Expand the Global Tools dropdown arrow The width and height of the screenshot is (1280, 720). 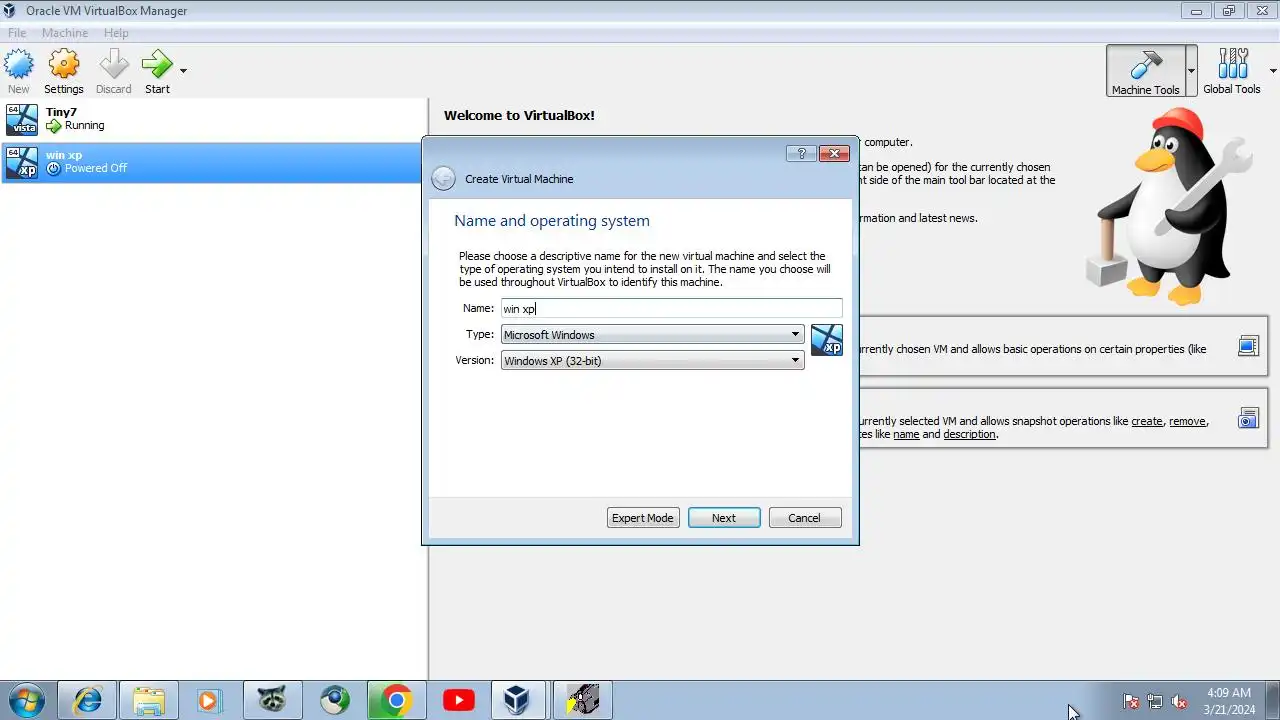coord(1273,71)
